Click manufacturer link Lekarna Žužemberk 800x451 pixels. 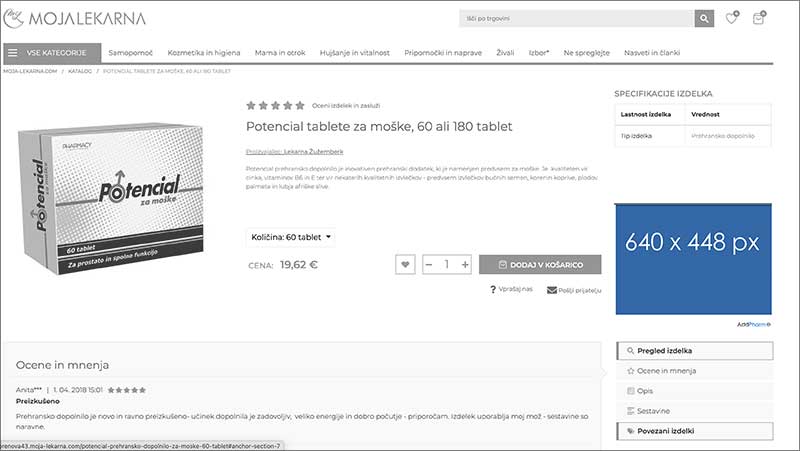coord(313,152)
